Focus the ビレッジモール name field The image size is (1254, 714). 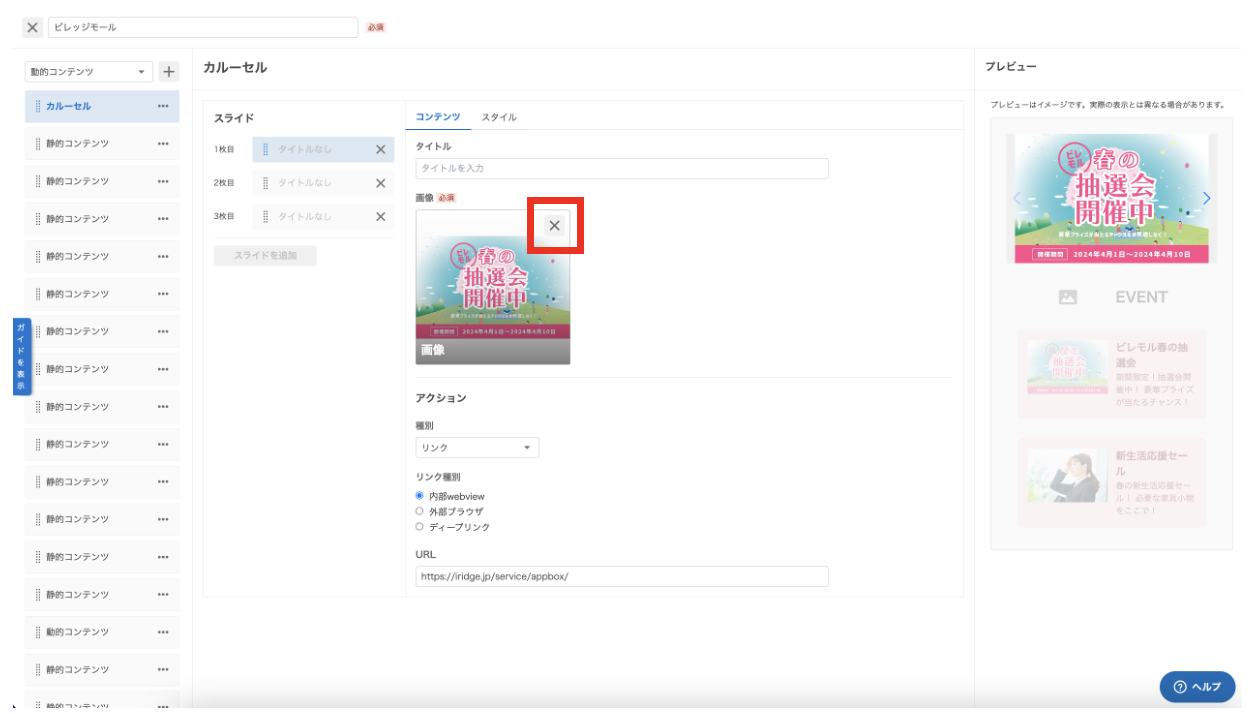[x=203, y=28]
